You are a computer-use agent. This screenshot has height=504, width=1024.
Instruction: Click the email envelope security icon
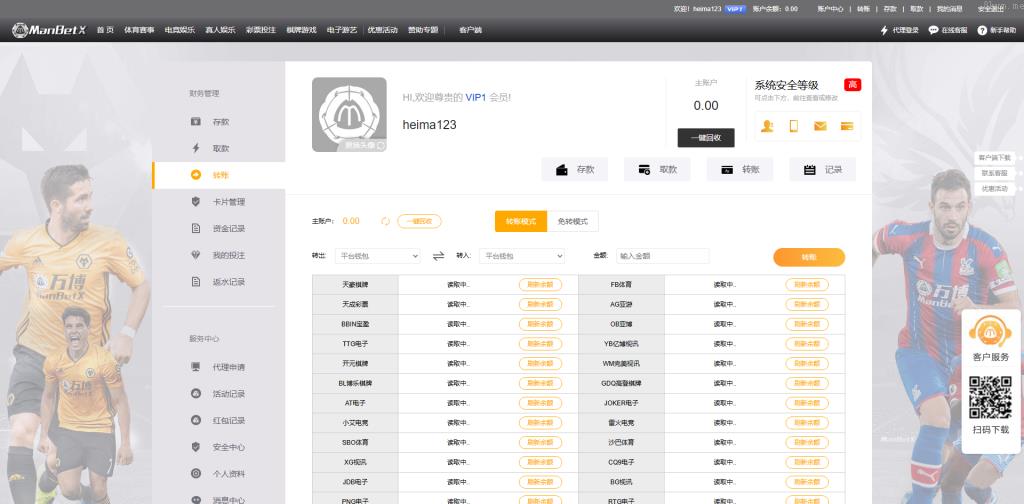click(x=820, y=126)
